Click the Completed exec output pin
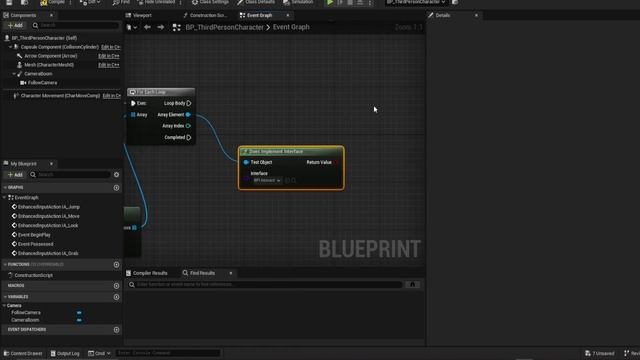 tap(189, 138)
